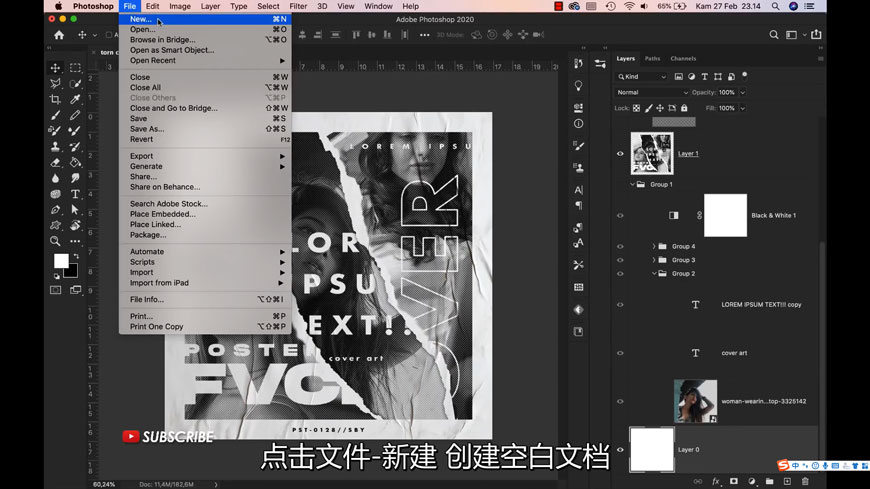
Task: Click the delete layer trash icon
Action: tap(805, 482)
